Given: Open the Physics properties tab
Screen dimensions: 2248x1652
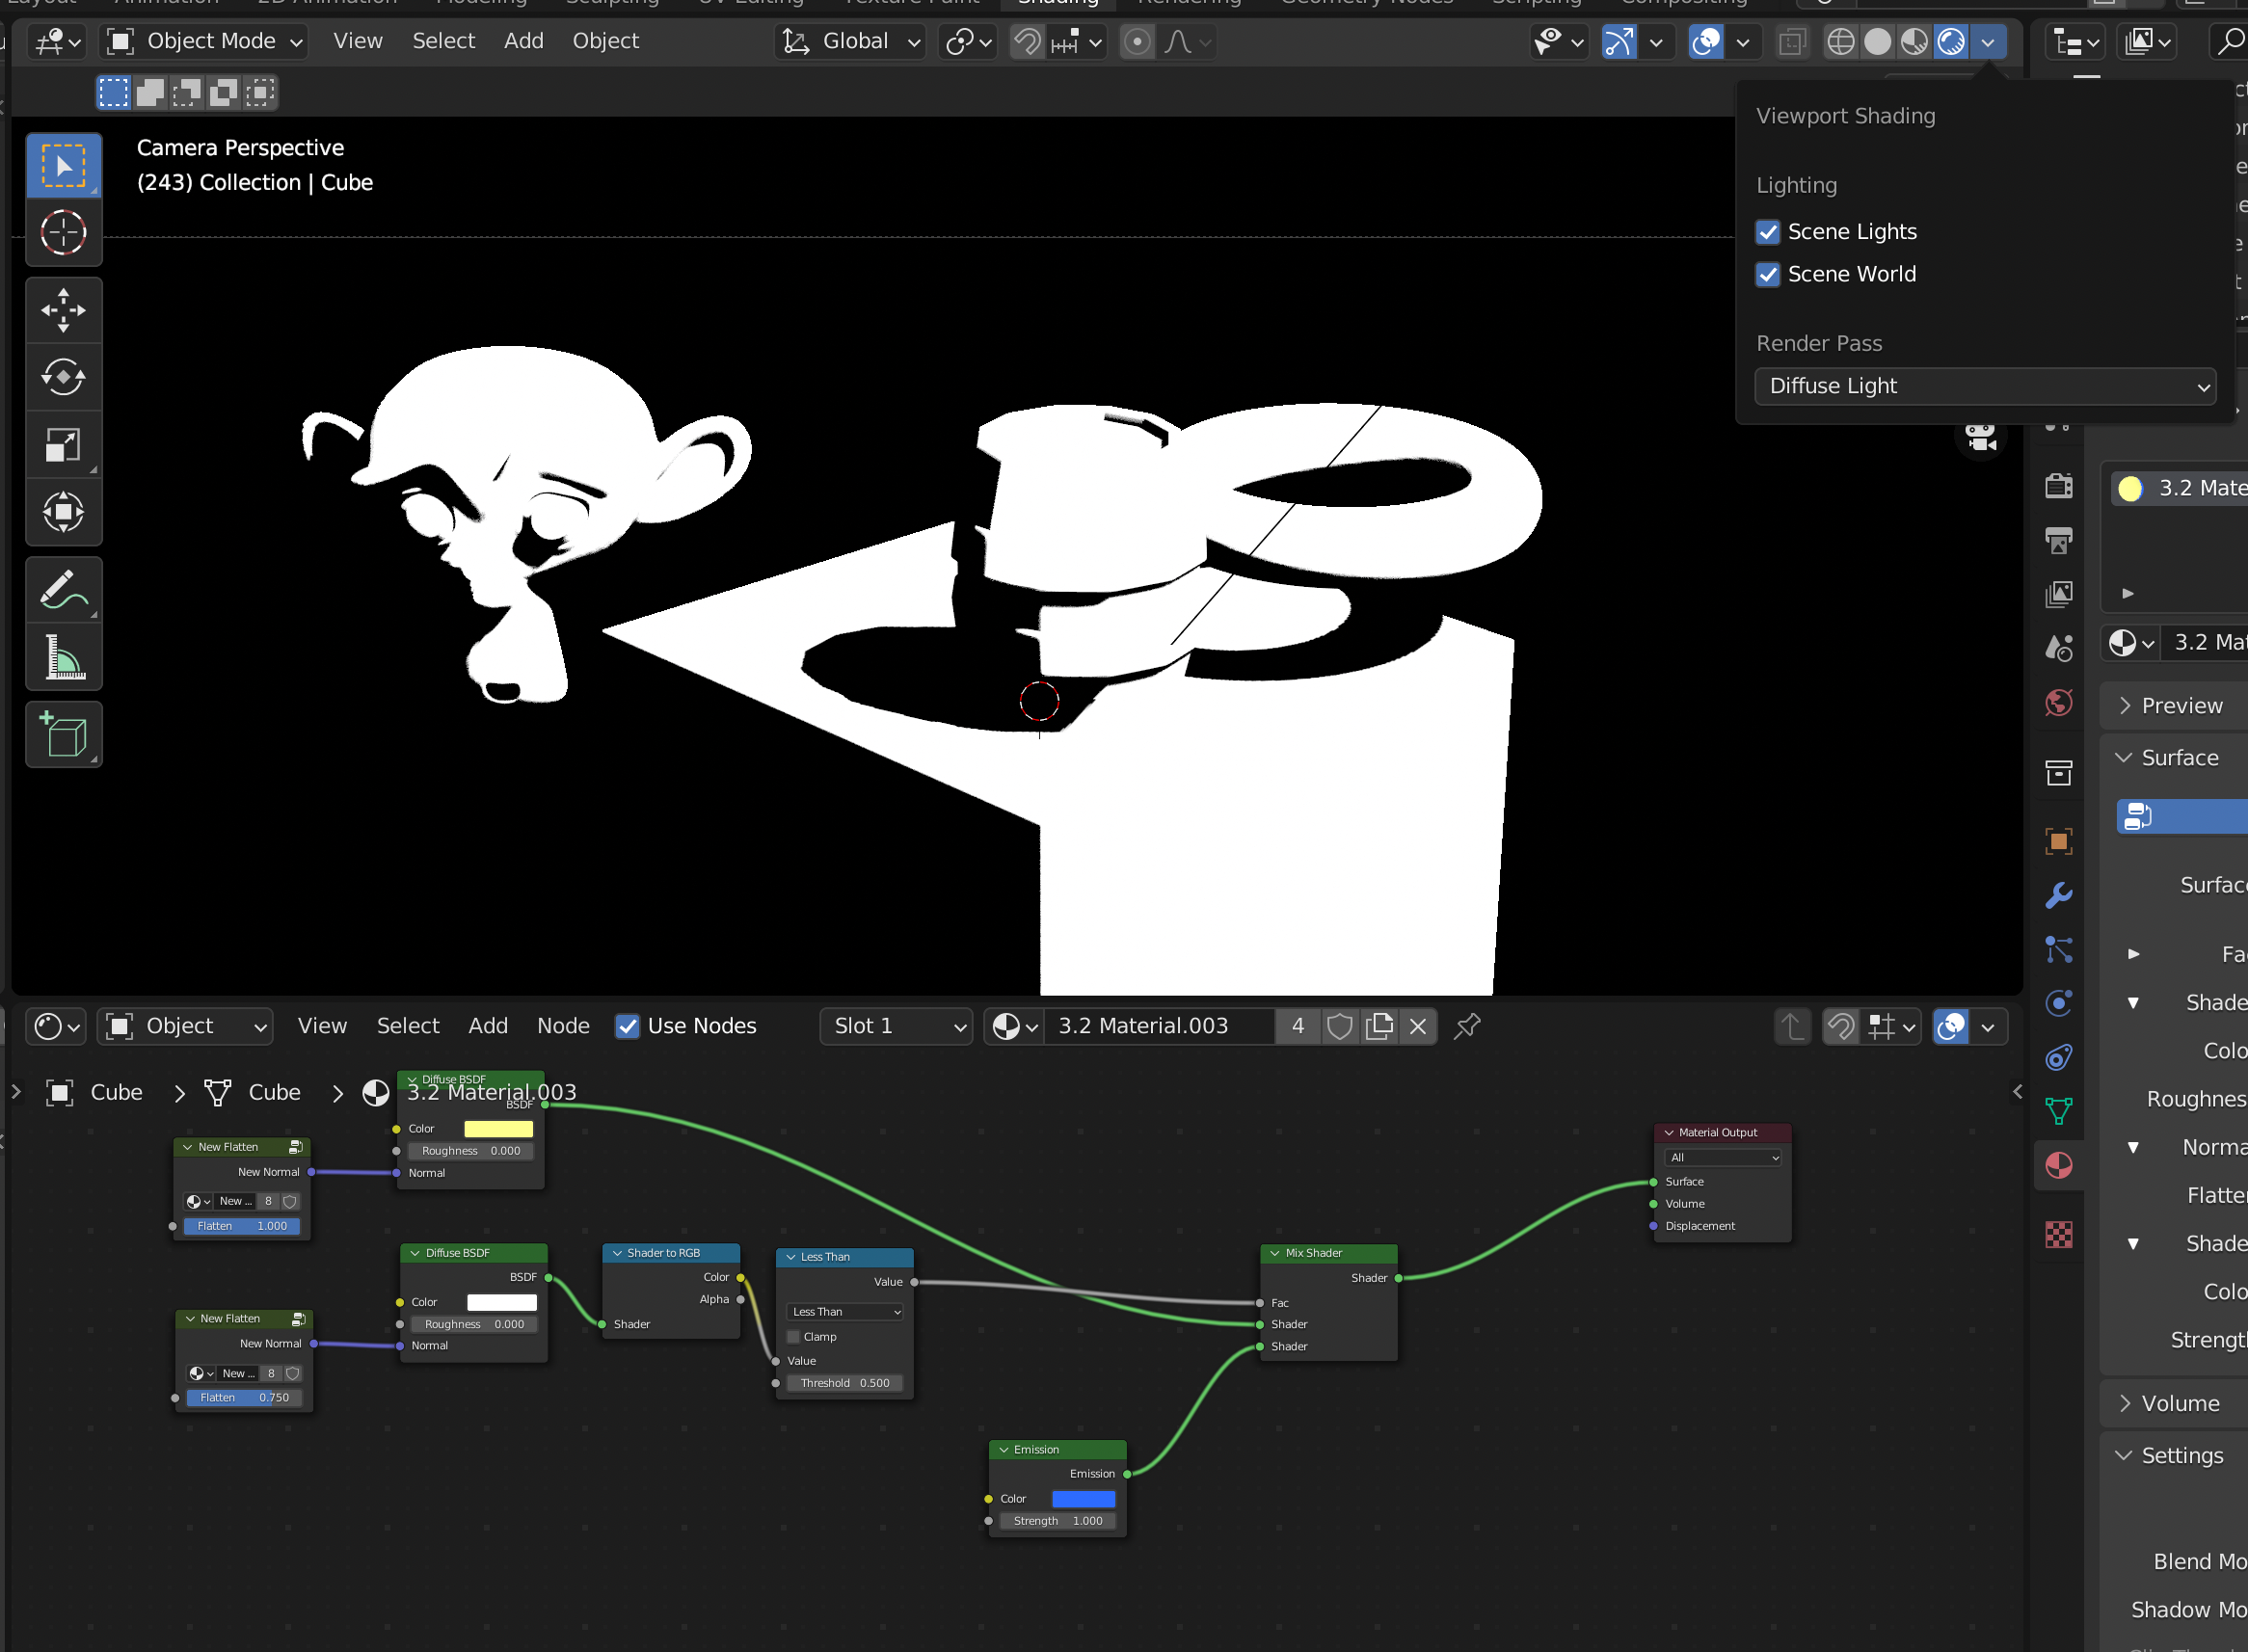Looking at the screenshot, I should click(2058, 1003).
